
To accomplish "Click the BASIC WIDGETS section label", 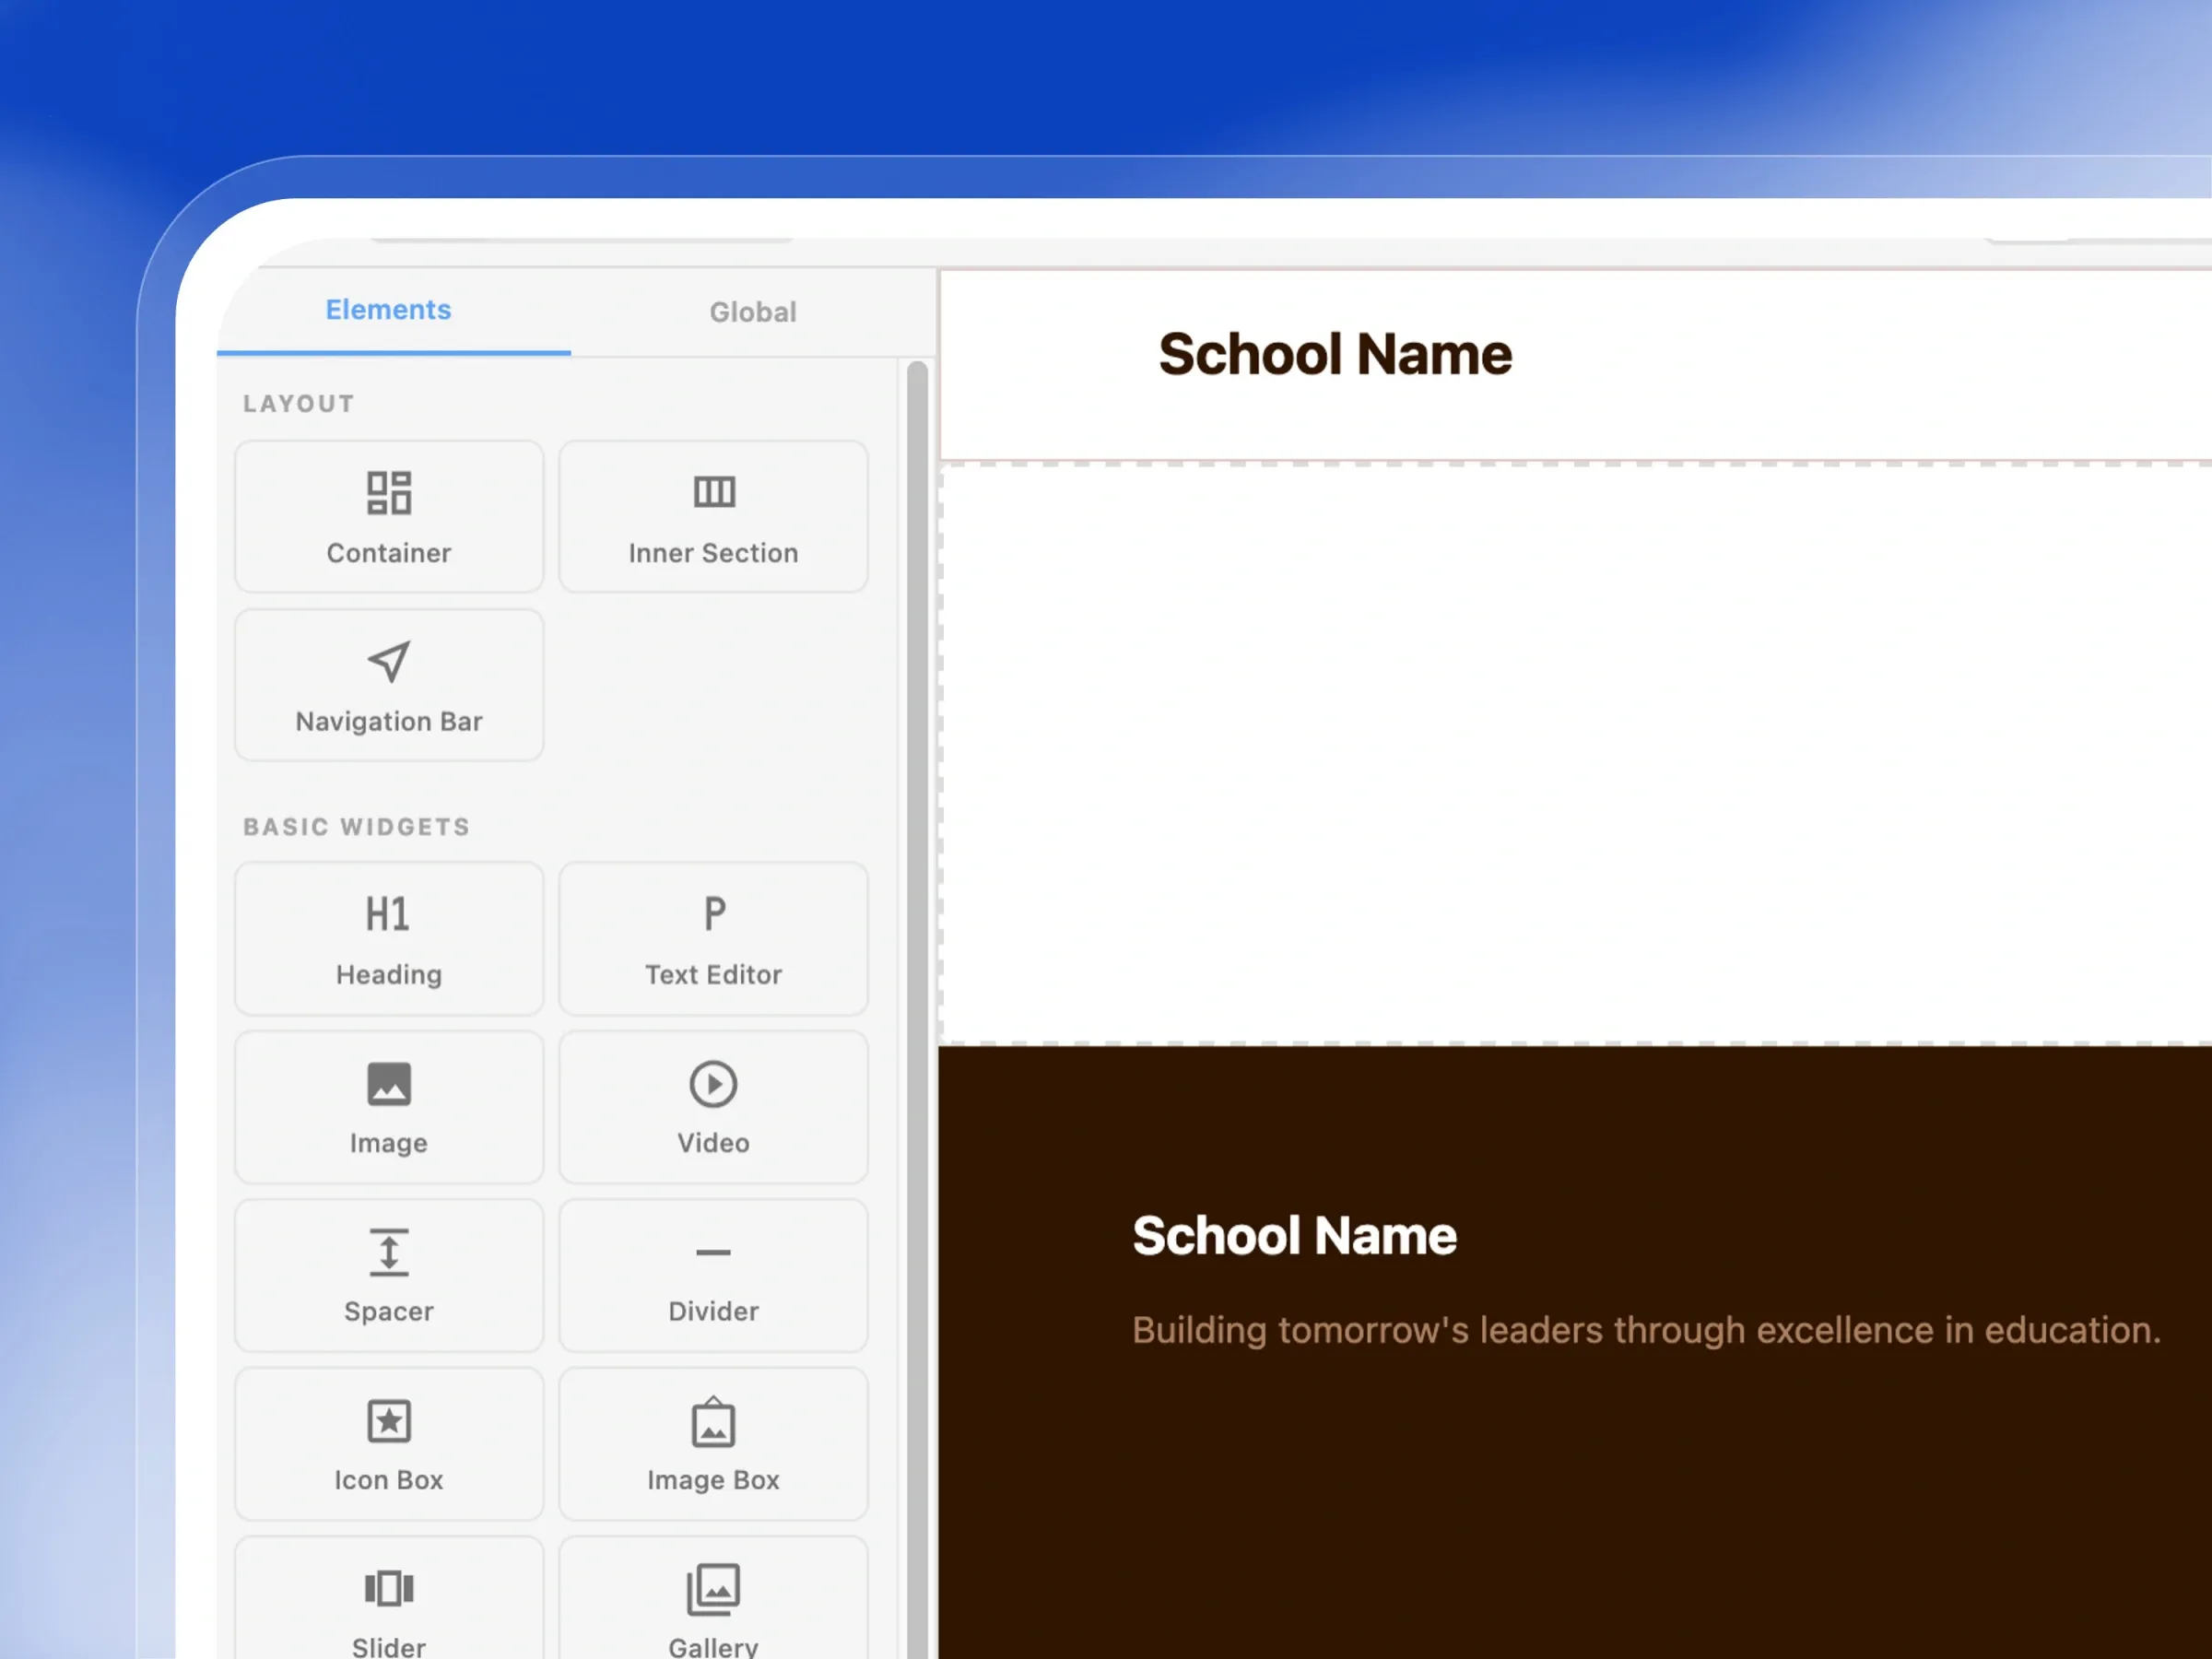I will point(357,827).
